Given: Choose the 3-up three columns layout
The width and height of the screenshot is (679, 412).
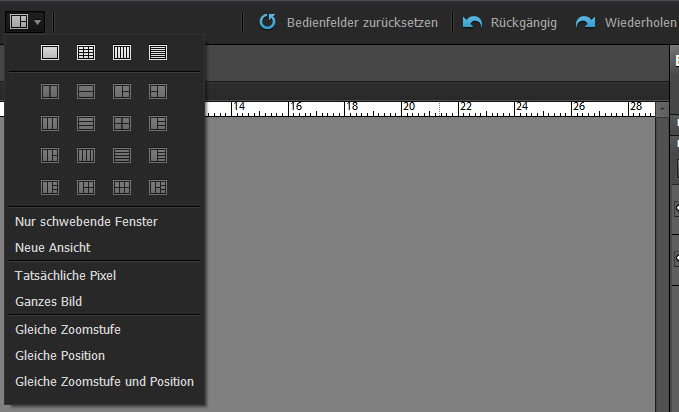Looking at the screenshot, I should 50,123.
